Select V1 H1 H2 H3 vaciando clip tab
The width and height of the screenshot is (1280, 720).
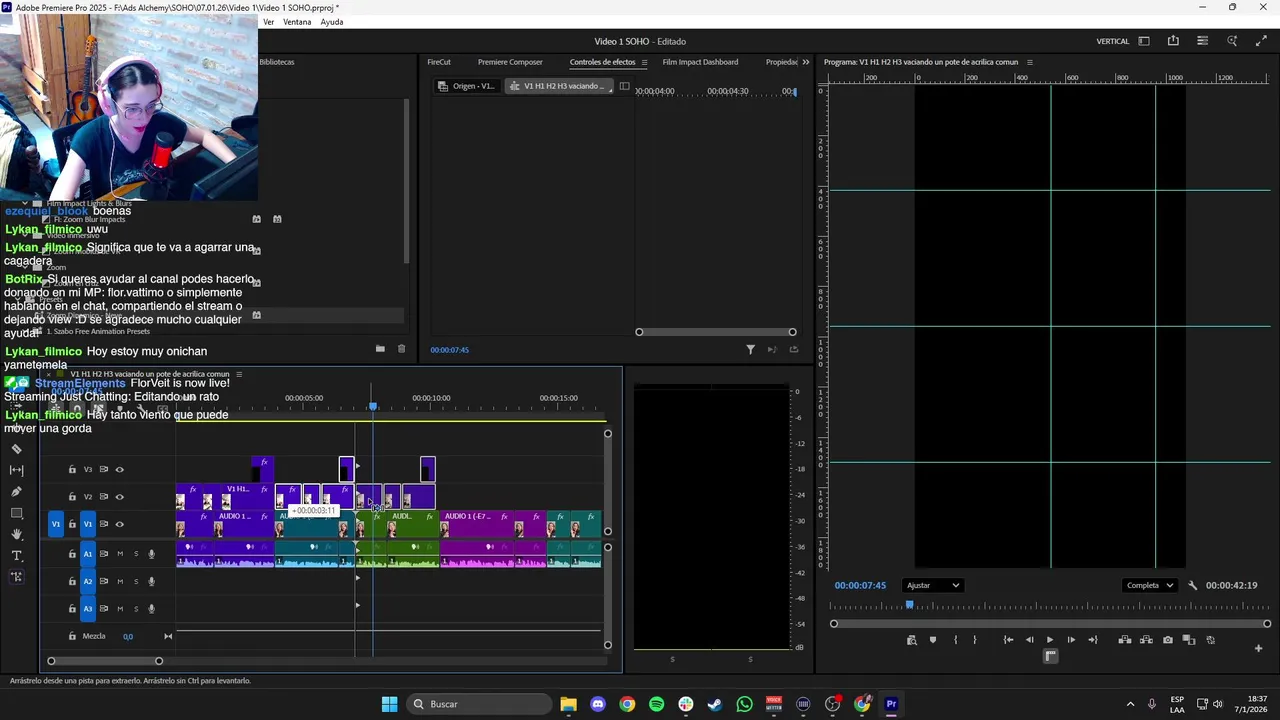point(557,86)
